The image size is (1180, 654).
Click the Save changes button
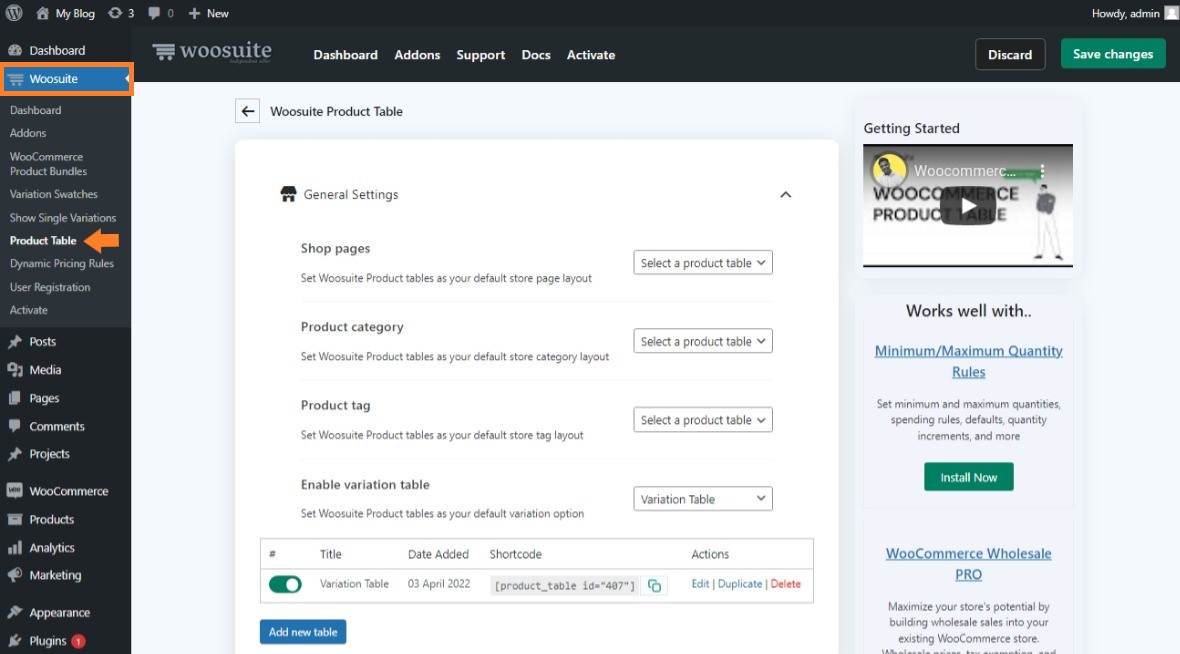[1113, 54]
